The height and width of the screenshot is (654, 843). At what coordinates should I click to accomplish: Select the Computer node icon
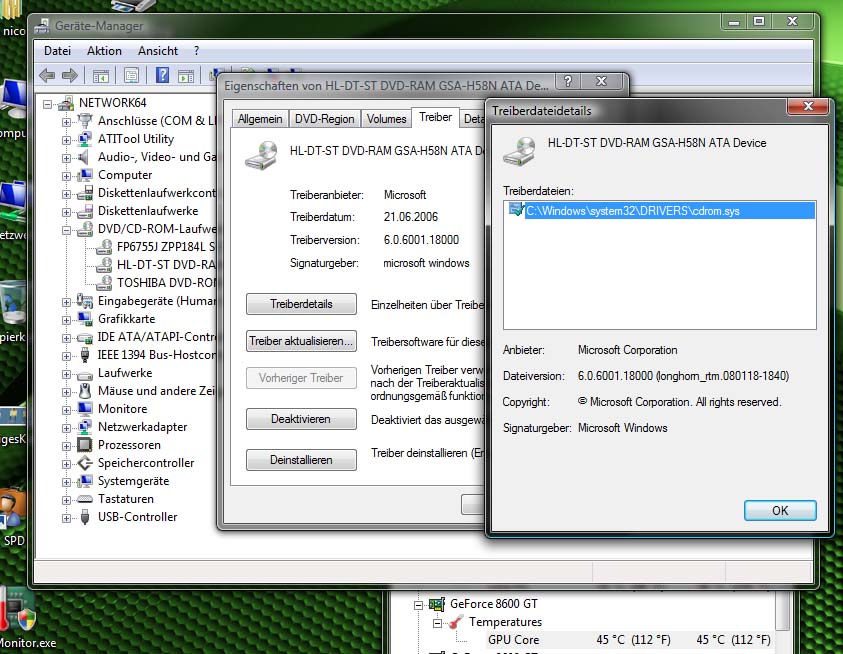[85, 175]
